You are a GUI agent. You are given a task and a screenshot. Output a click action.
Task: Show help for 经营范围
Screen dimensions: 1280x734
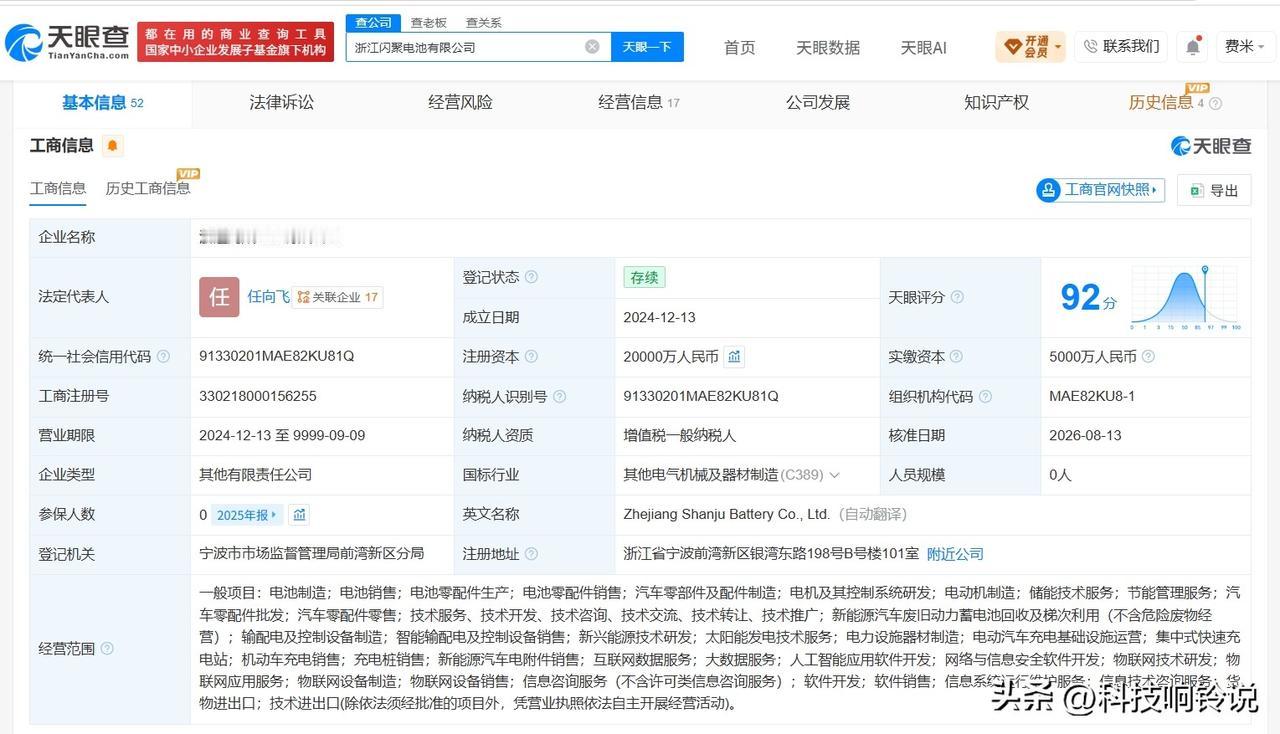coord(107,649)
